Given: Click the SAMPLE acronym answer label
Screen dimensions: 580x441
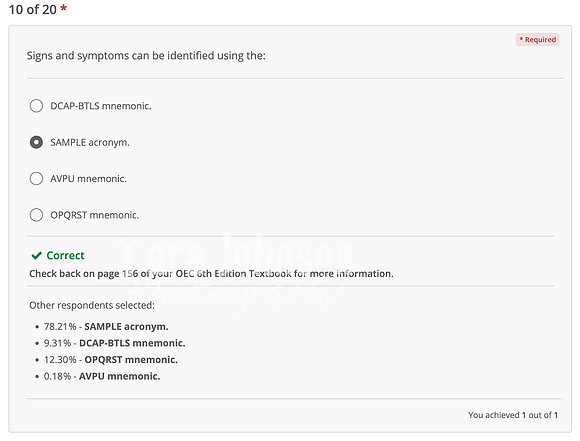Looking at the screenshot, I should click(90, 142).
